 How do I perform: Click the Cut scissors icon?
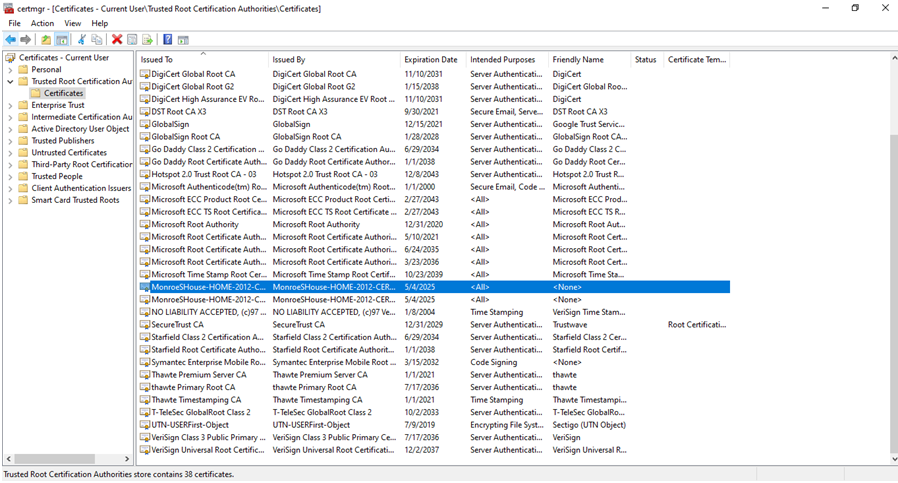point(82,40)
